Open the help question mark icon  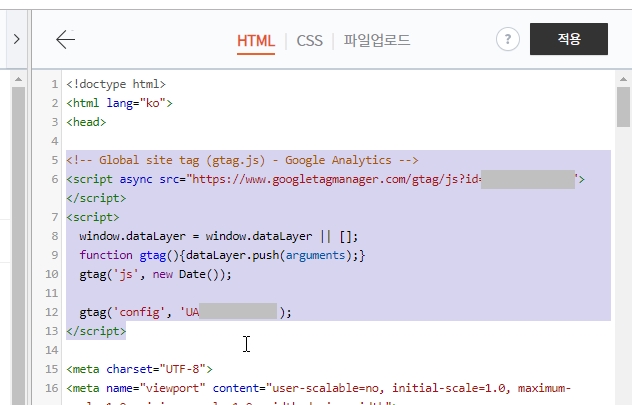(x=507, y=39)
